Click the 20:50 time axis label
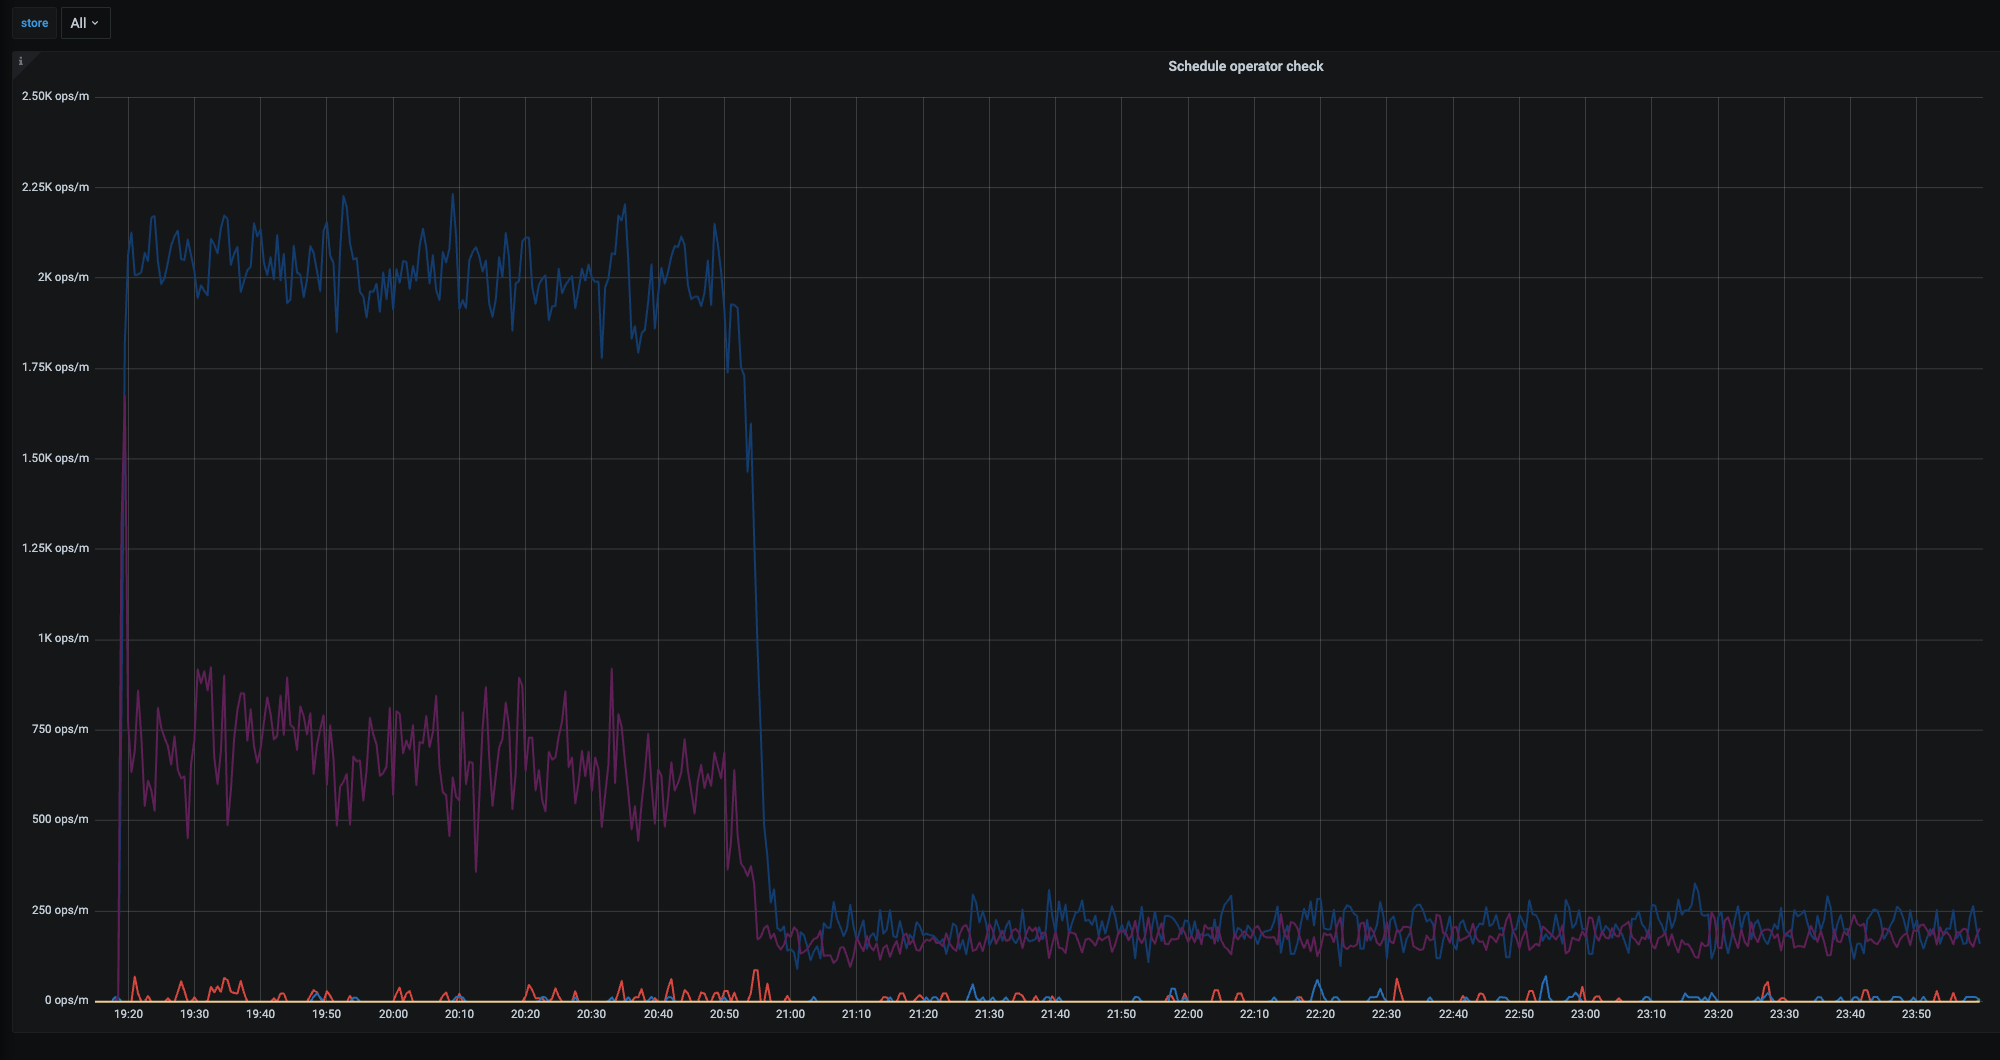2000x1060 pixels. (724, 1014)
